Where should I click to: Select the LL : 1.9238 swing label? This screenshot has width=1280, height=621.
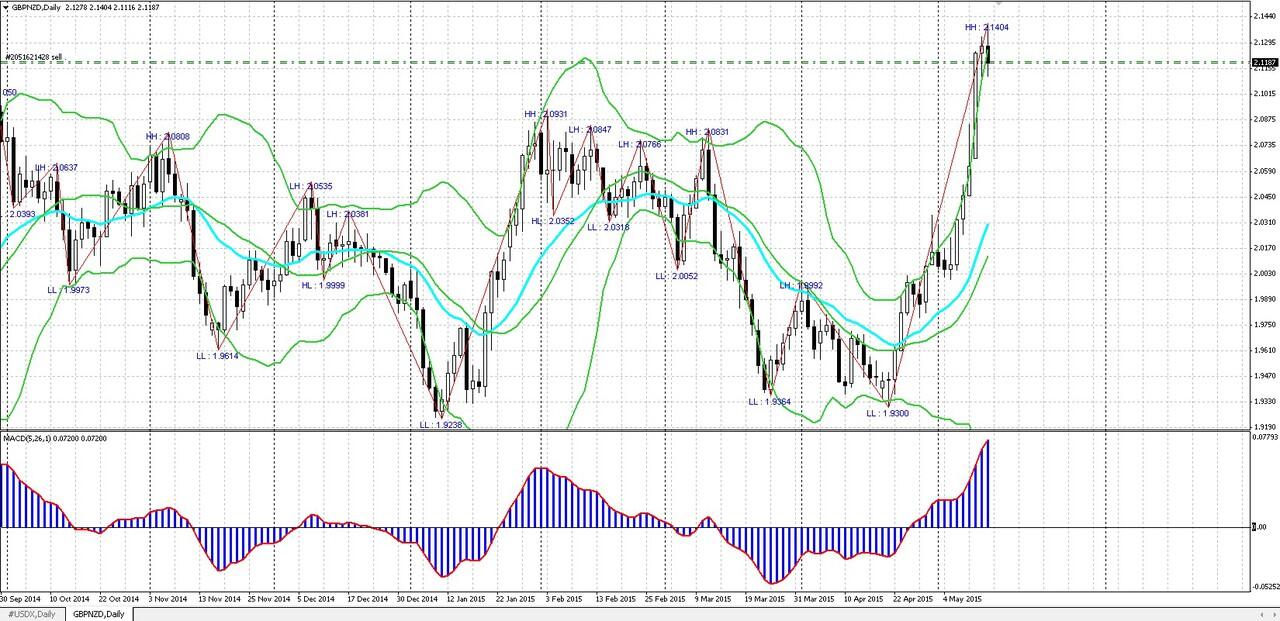click(440, 424)
